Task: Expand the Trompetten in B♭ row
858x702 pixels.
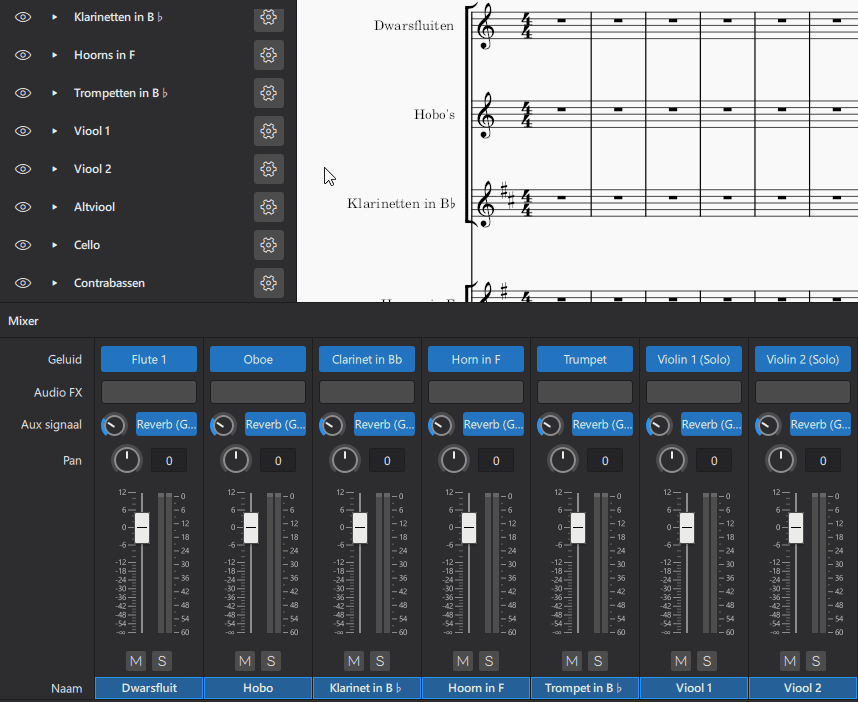Action: (x=54, y=93)
